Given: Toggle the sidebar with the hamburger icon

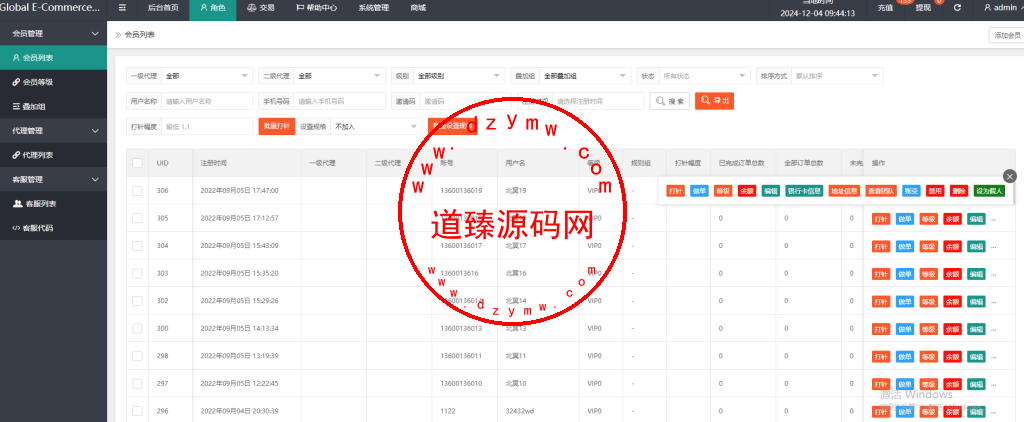Looking at the screenshot, I should (122, 8).
